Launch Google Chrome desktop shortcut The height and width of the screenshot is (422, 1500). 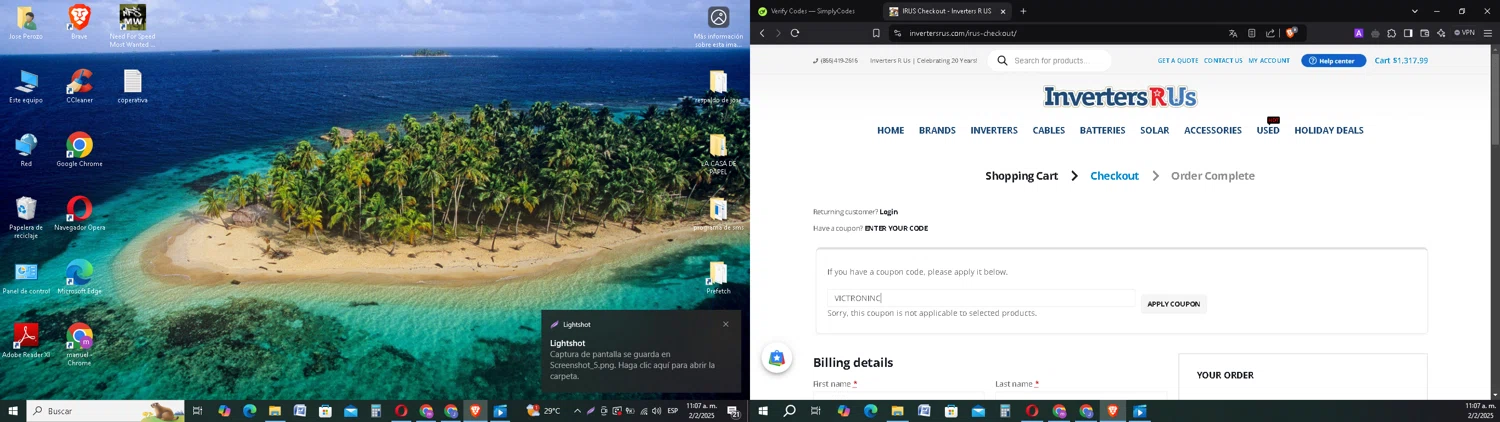pyautogui.click(x=79, y=150)
